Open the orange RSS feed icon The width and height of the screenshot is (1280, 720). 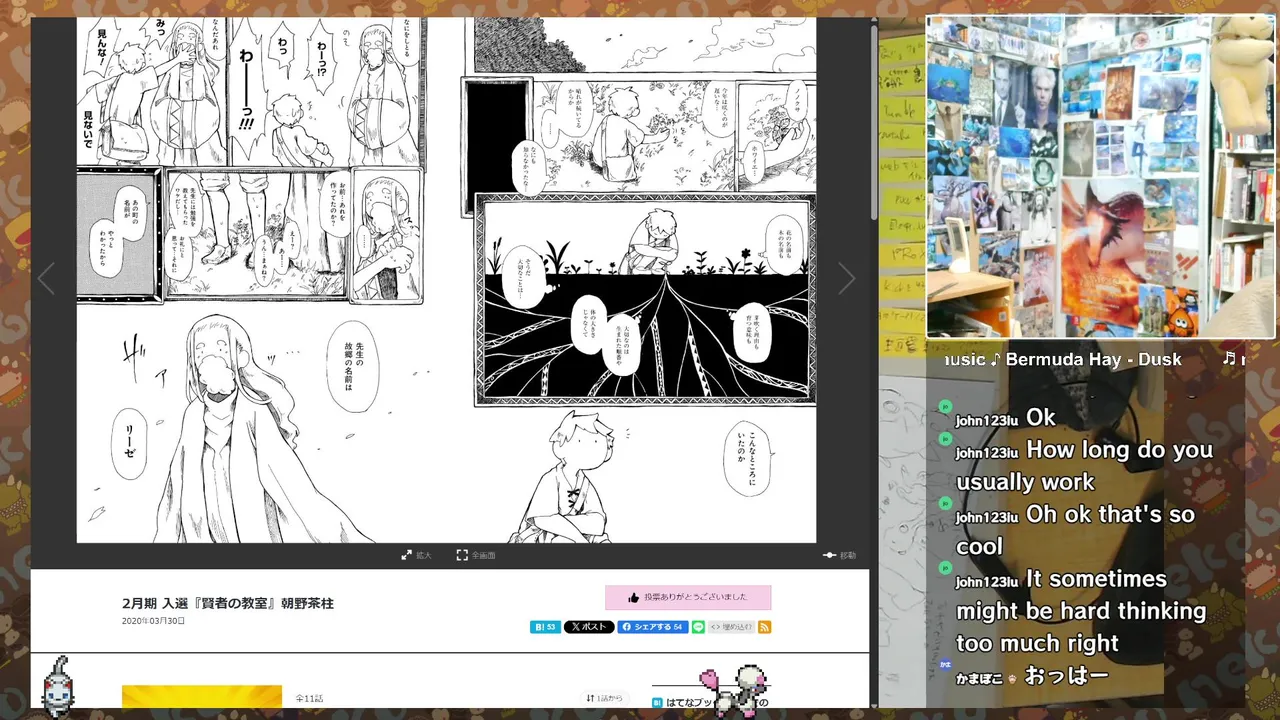[x=765, y=627]
